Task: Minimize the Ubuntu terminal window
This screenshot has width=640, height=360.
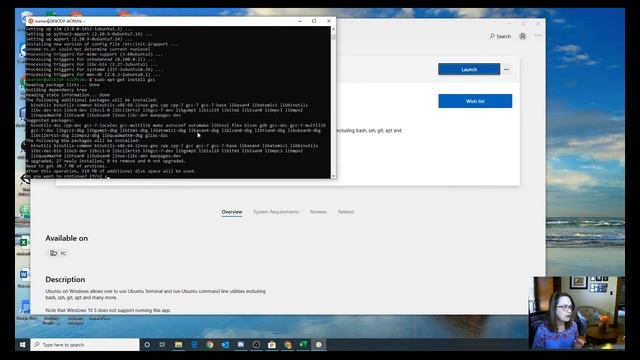Action: pyautogui.click(x=300, y=21)
